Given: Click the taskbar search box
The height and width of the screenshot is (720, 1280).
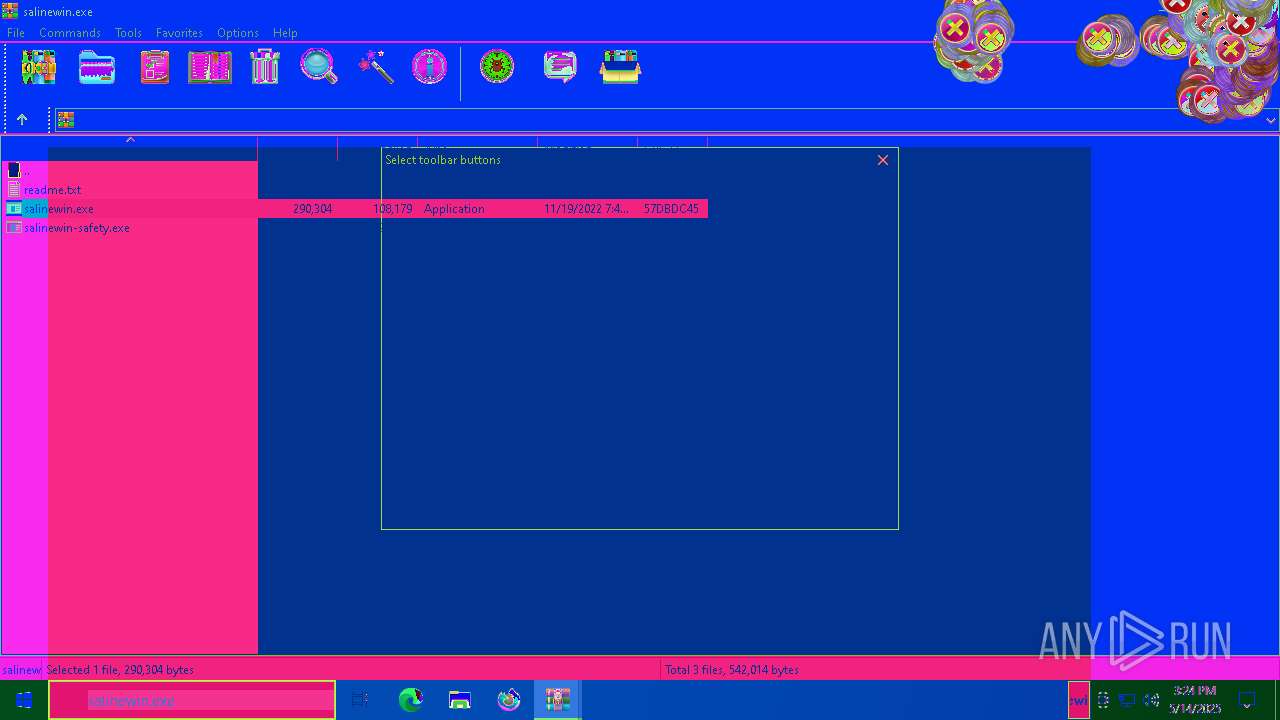Looking at the screenshot, I should click(192, 700).
